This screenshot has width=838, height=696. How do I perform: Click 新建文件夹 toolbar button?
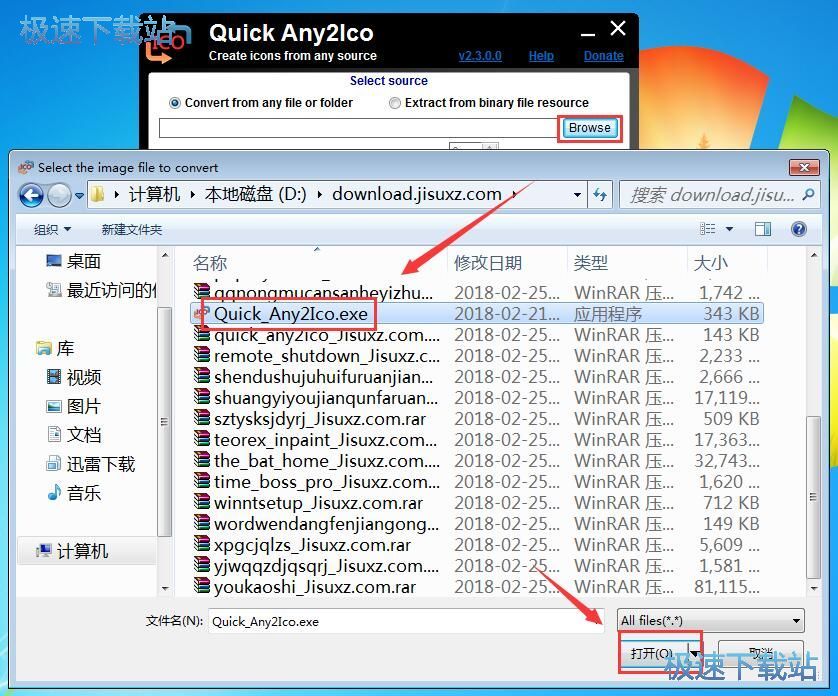(131, 230)
